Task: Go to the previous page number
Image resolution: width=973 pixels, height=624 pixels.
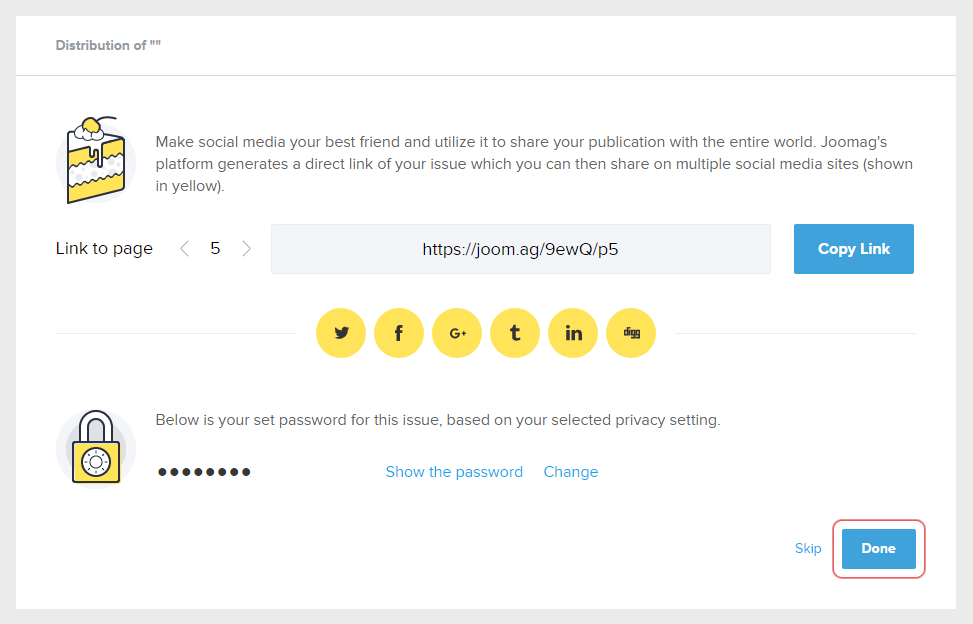Action: pos(184,249)
